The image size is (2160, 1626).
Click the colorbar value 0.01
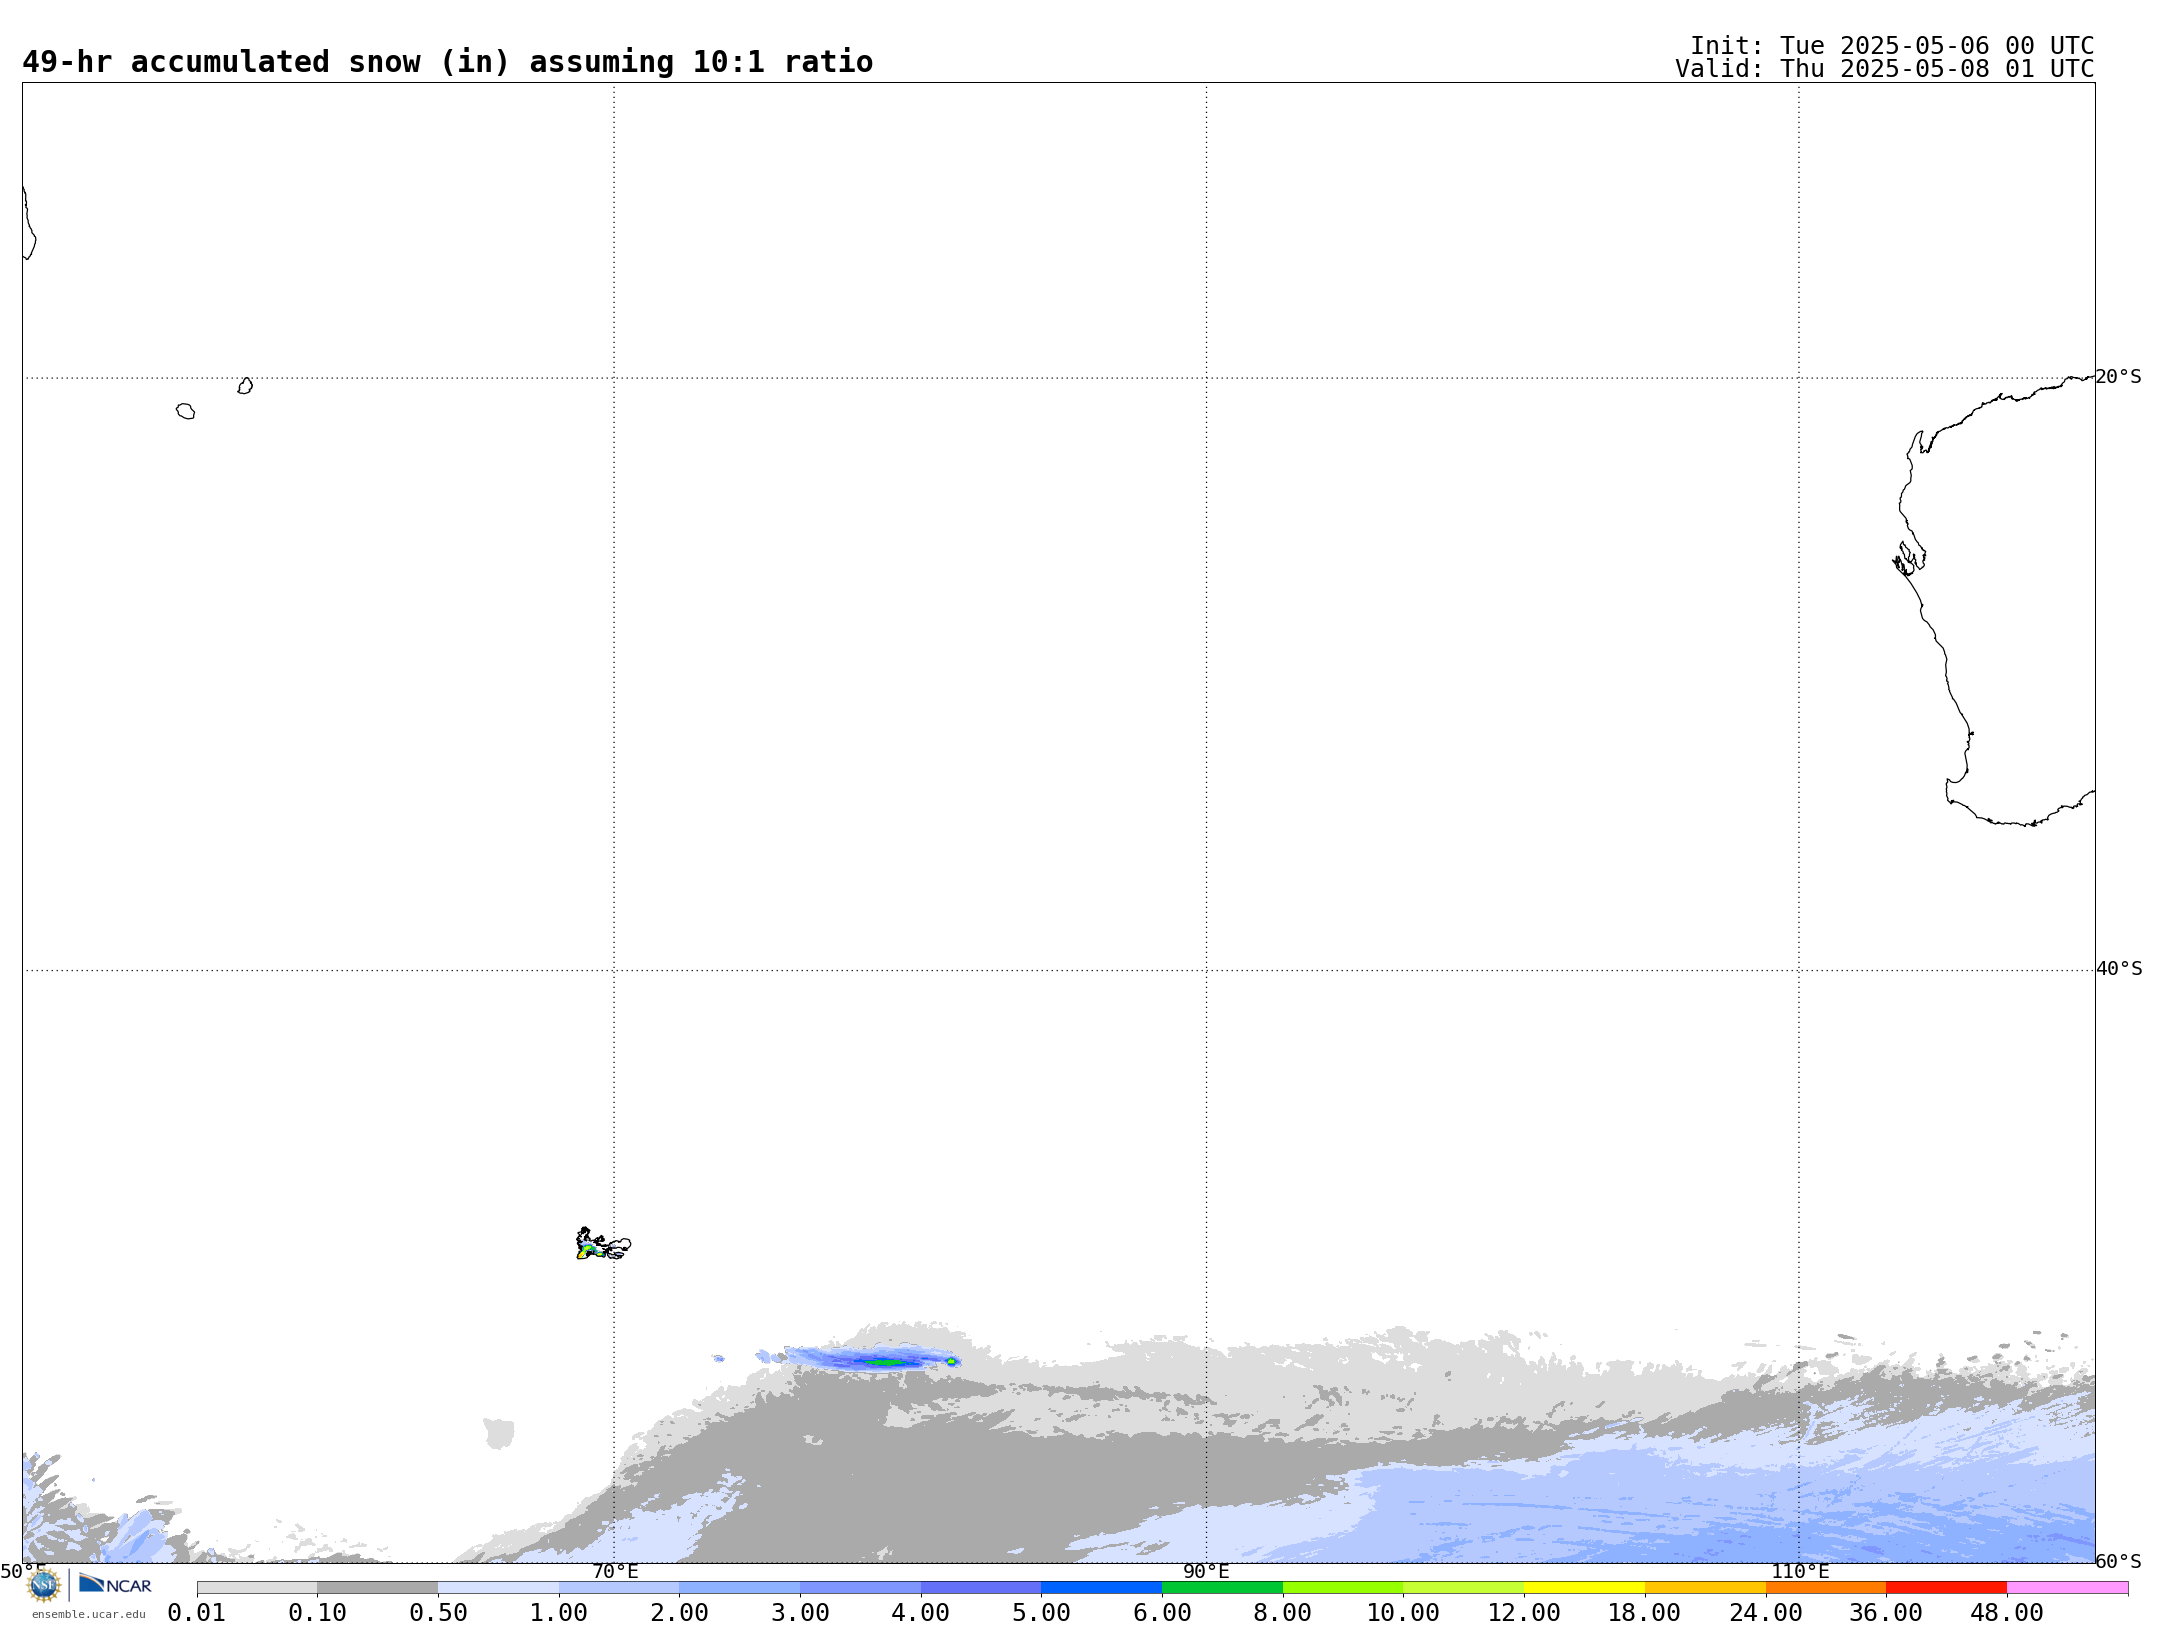pyautogui.click(x=197, y=1612)
